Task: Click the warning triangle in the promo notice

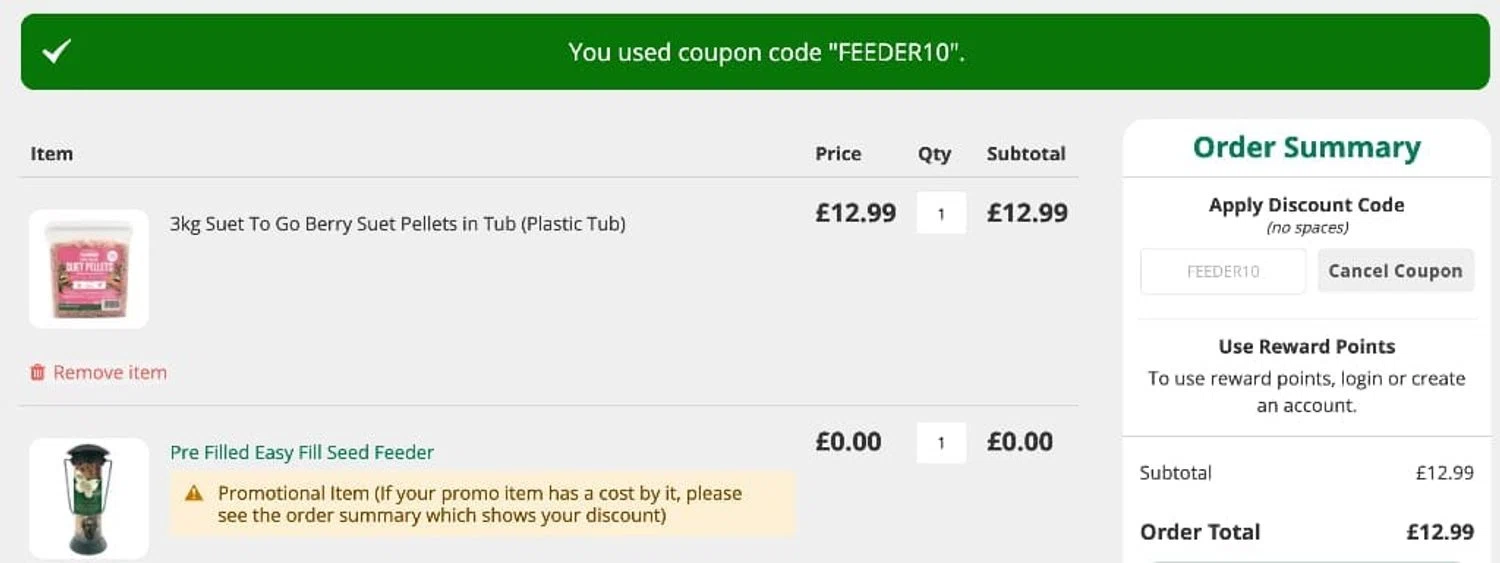Action: (195, 493)
